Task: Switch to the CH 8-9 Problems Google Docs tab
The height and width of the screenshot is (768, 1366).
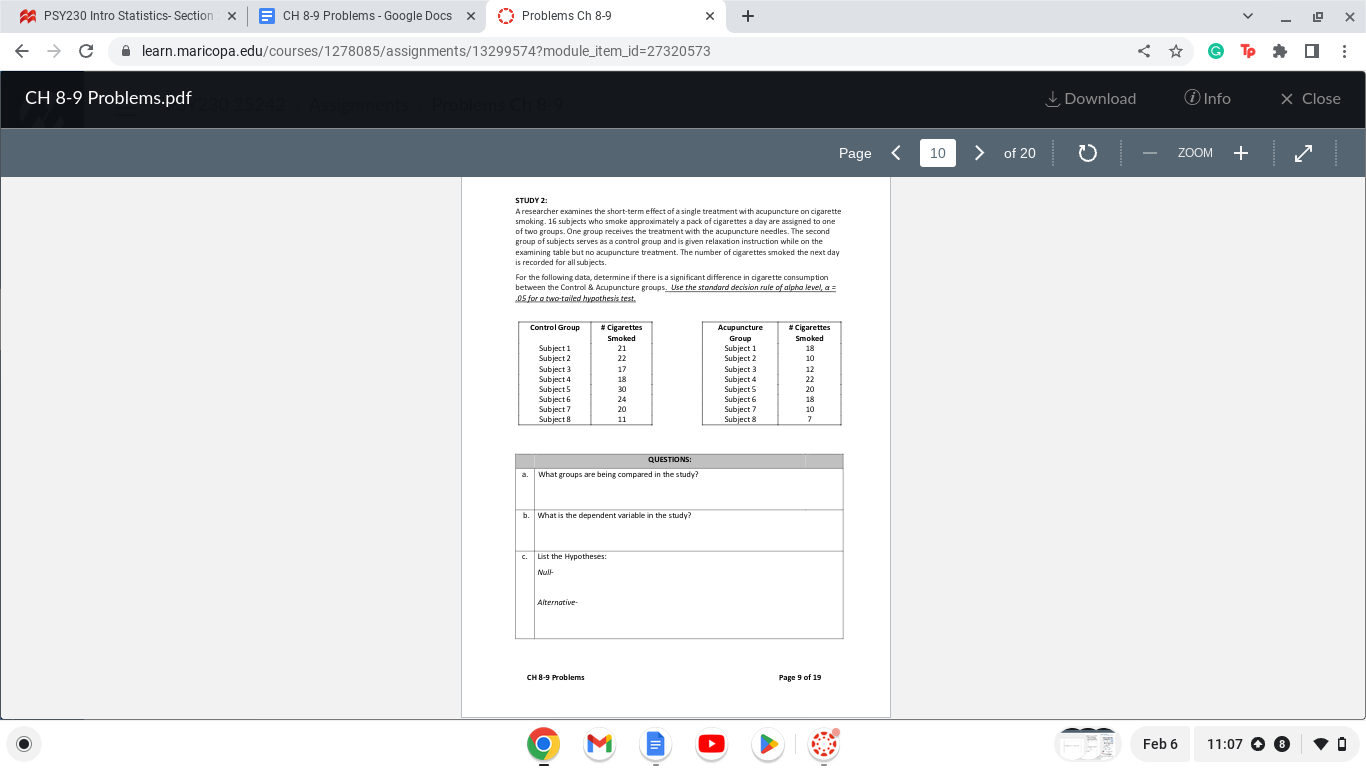Action: point(367,16)
